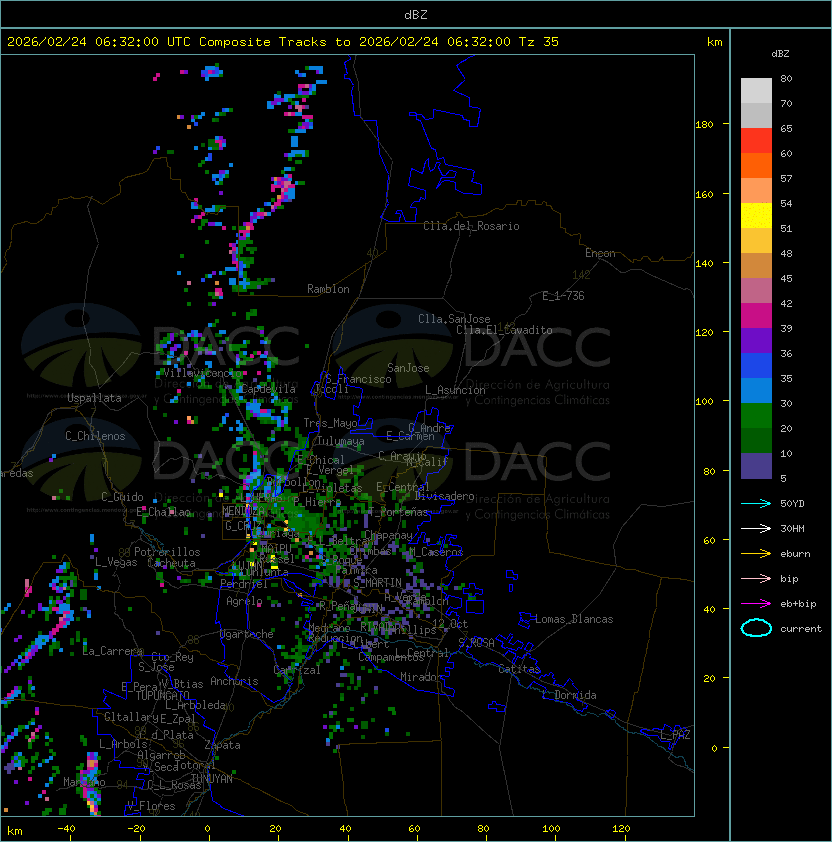Image resolution: width=832 pixels, height=842 pixels.
Task: Pick the red 60-65 dBZ color swatch
Action: click(x=756, y=141)
